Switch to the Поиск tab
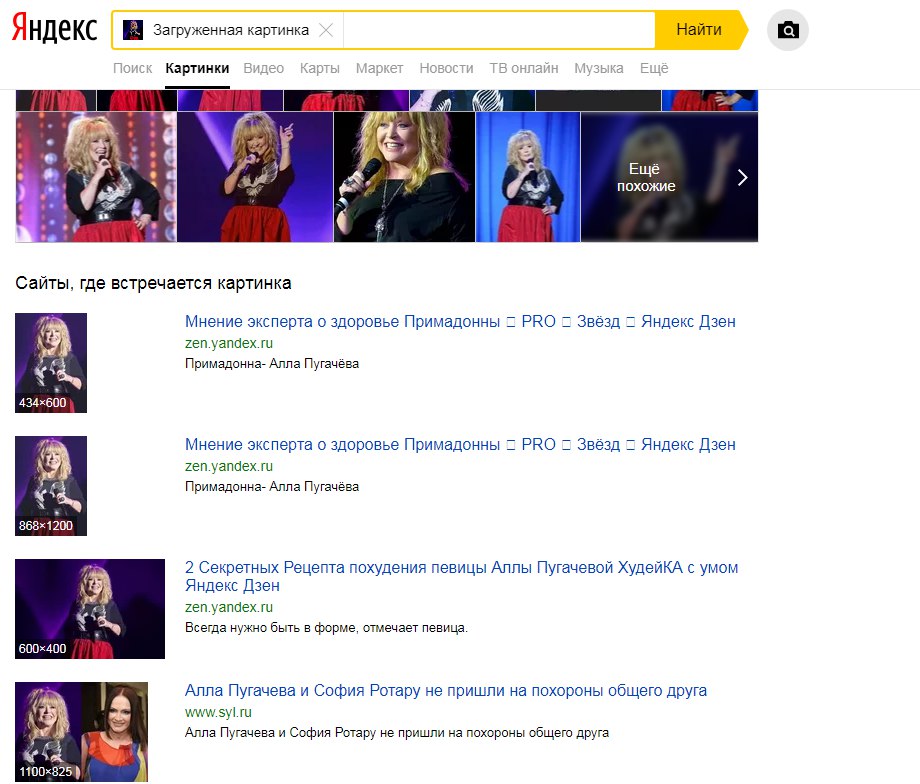The height and width of the screenshot is (784, 920). coord(133,68)
